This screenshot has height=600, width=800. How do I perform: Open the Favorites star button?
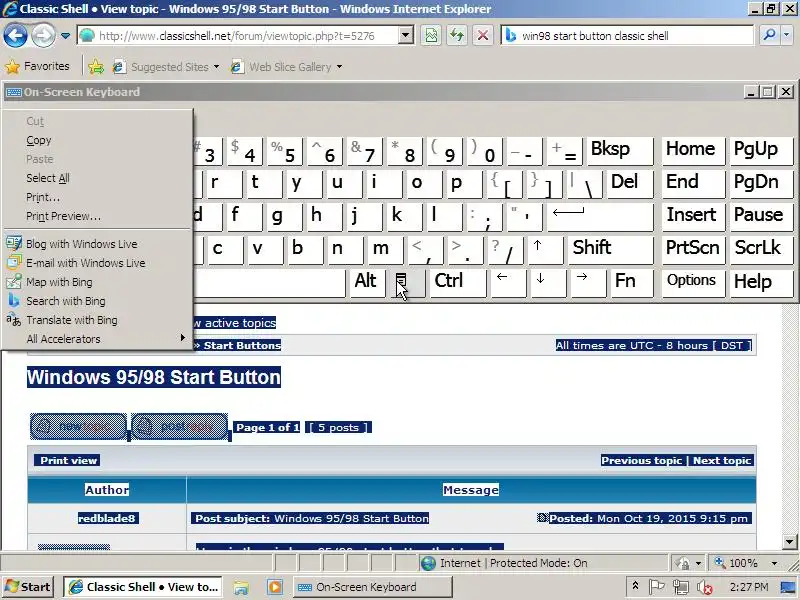pos(37,66)
